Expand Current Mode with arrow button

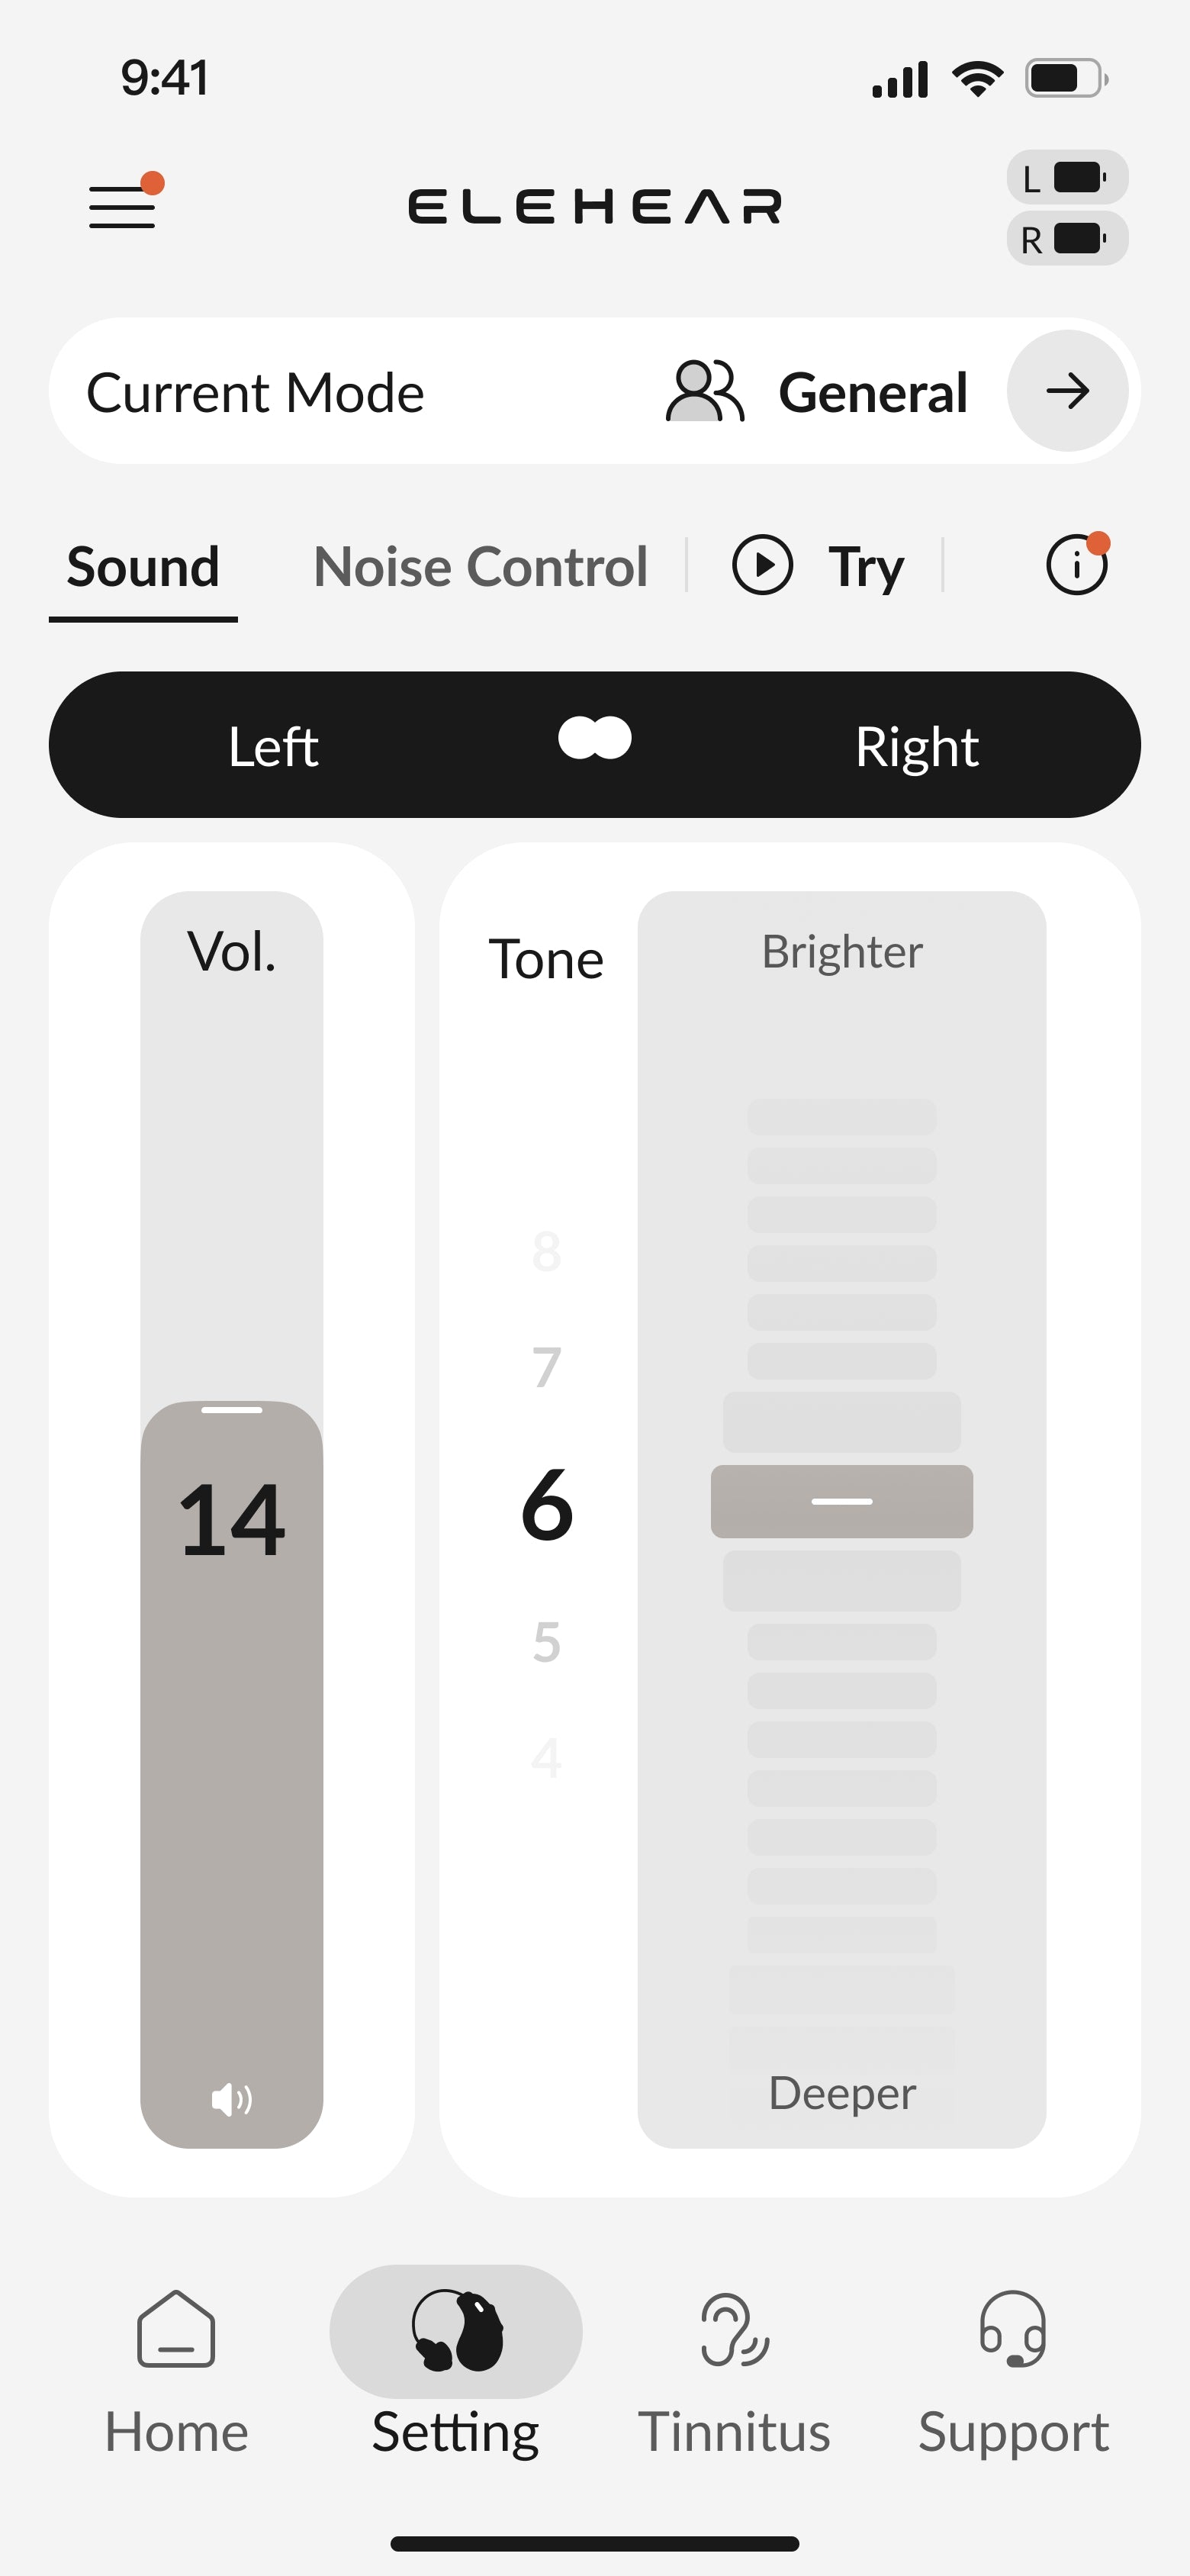click(x=1067, y=391)
